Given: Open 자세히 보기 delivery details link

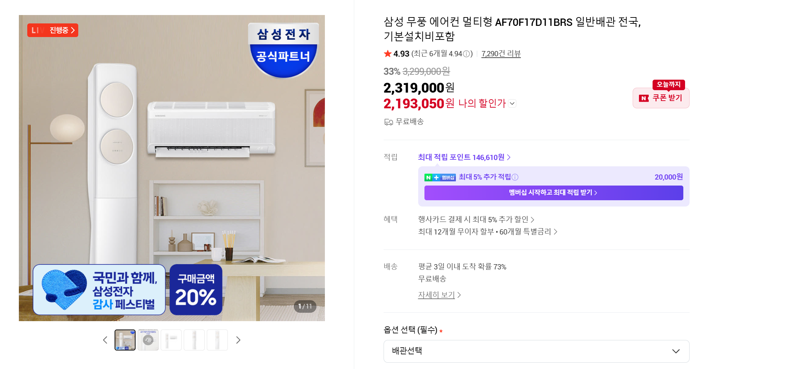Looking at the screenshot, I should [439, 295].
